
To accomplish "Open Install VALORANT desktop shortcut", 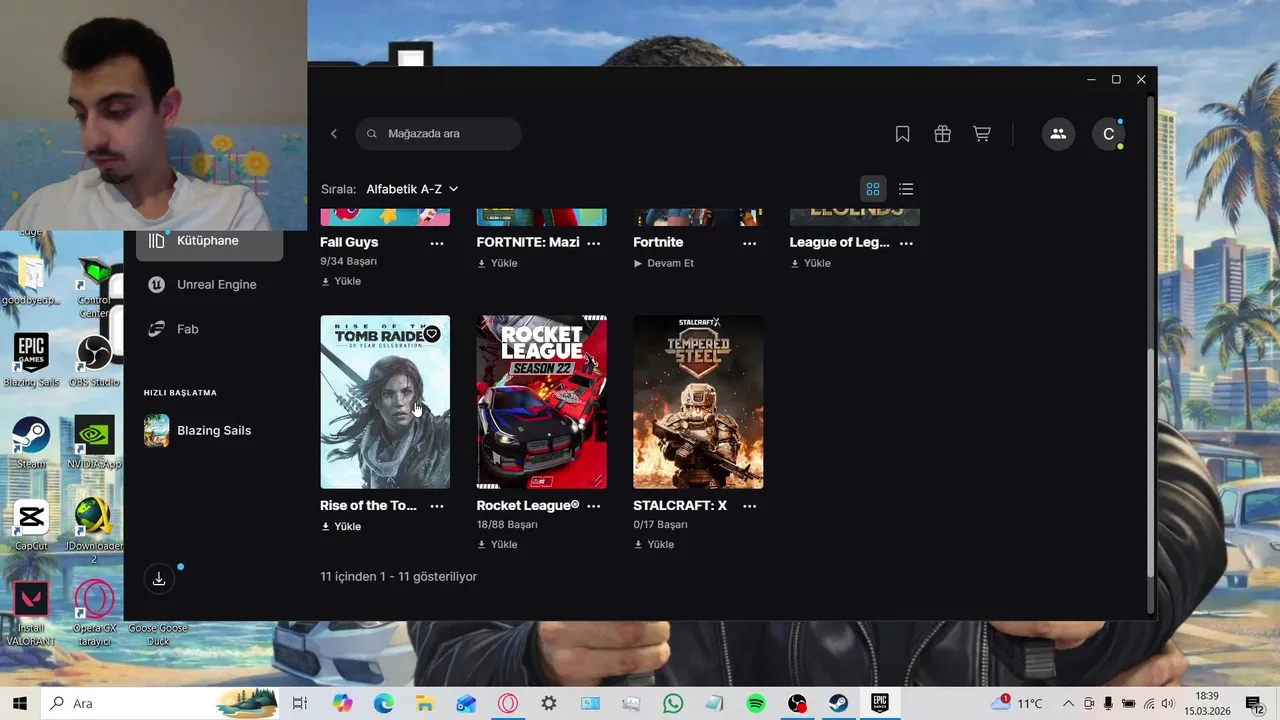I will (31, 612).
